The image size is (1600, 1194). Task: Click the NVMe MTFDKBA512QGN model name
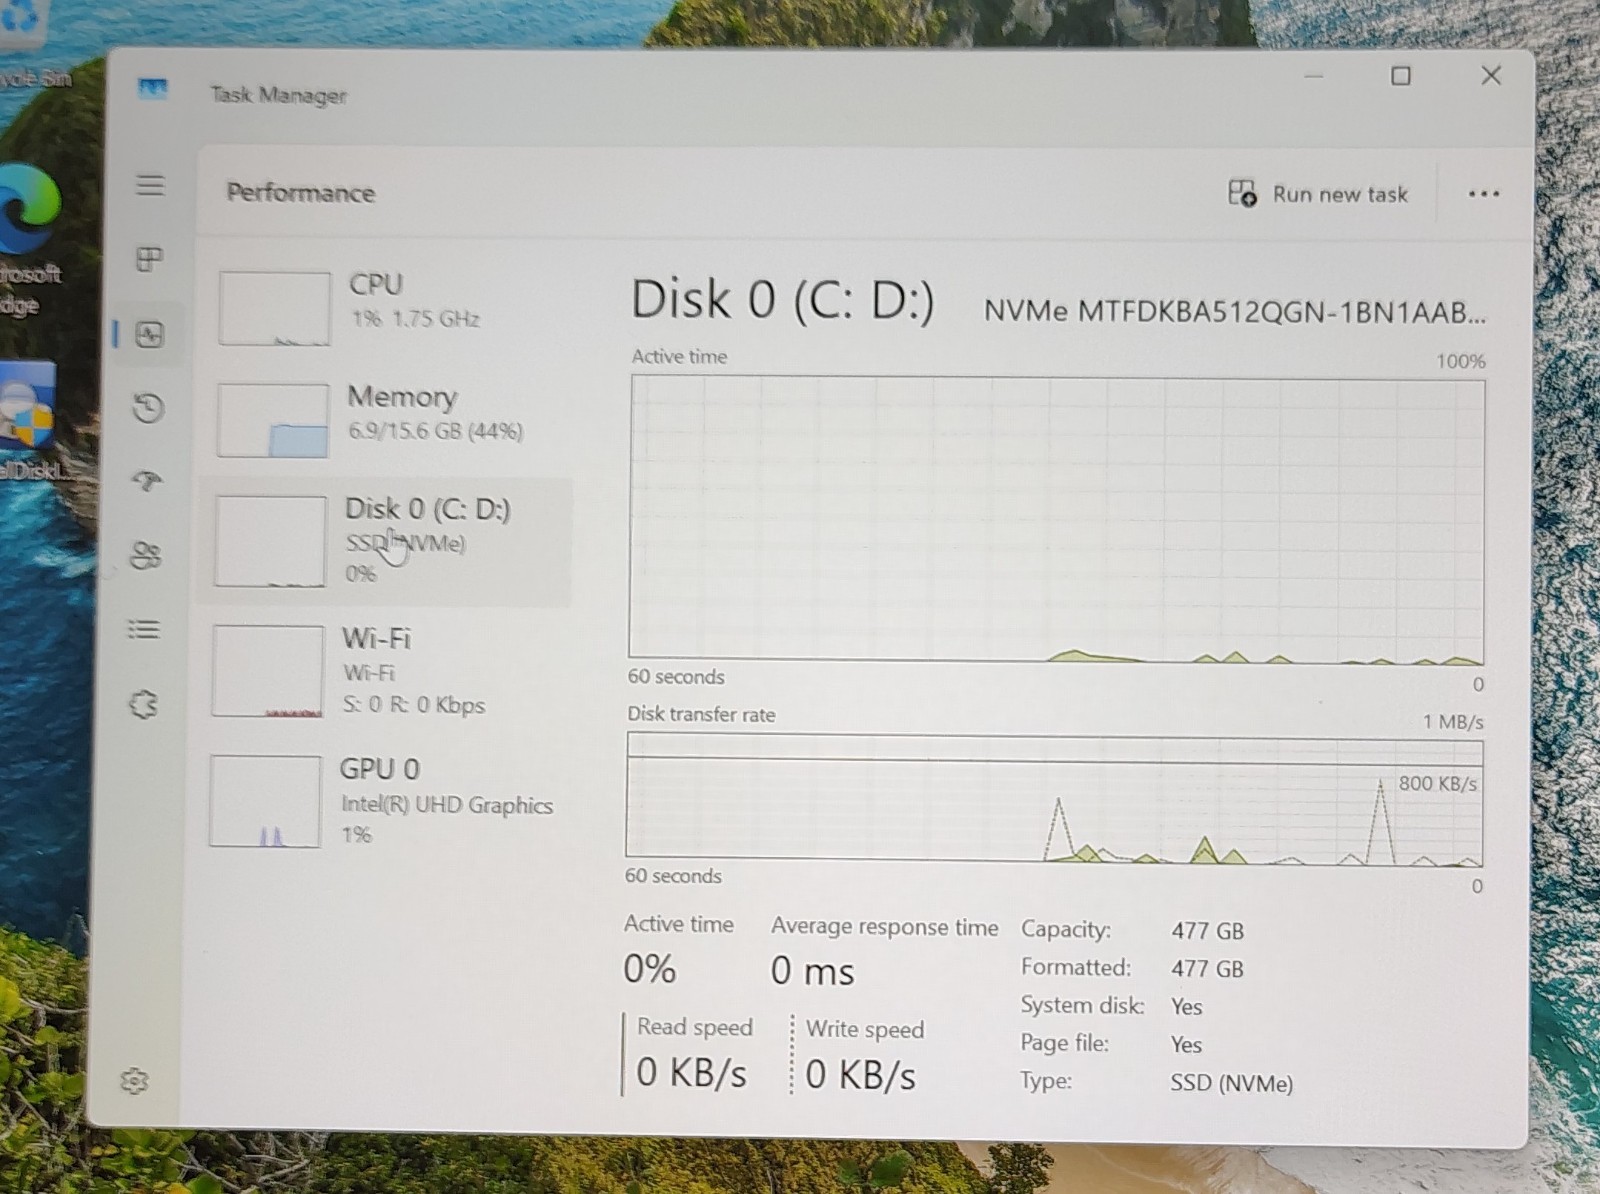point(1235,311)
